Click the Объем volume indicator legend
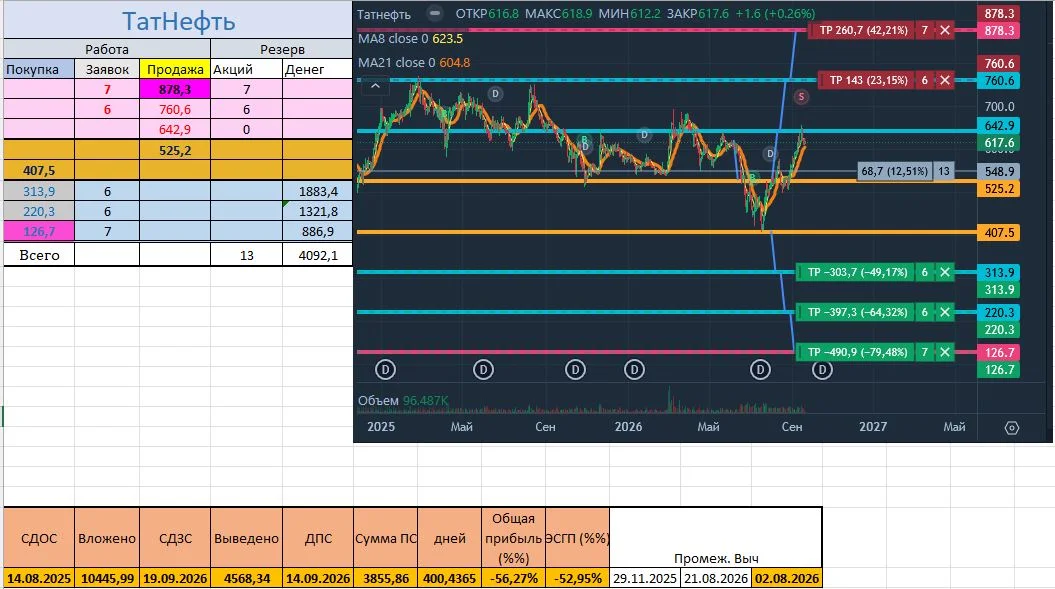 tap(402, 401)
